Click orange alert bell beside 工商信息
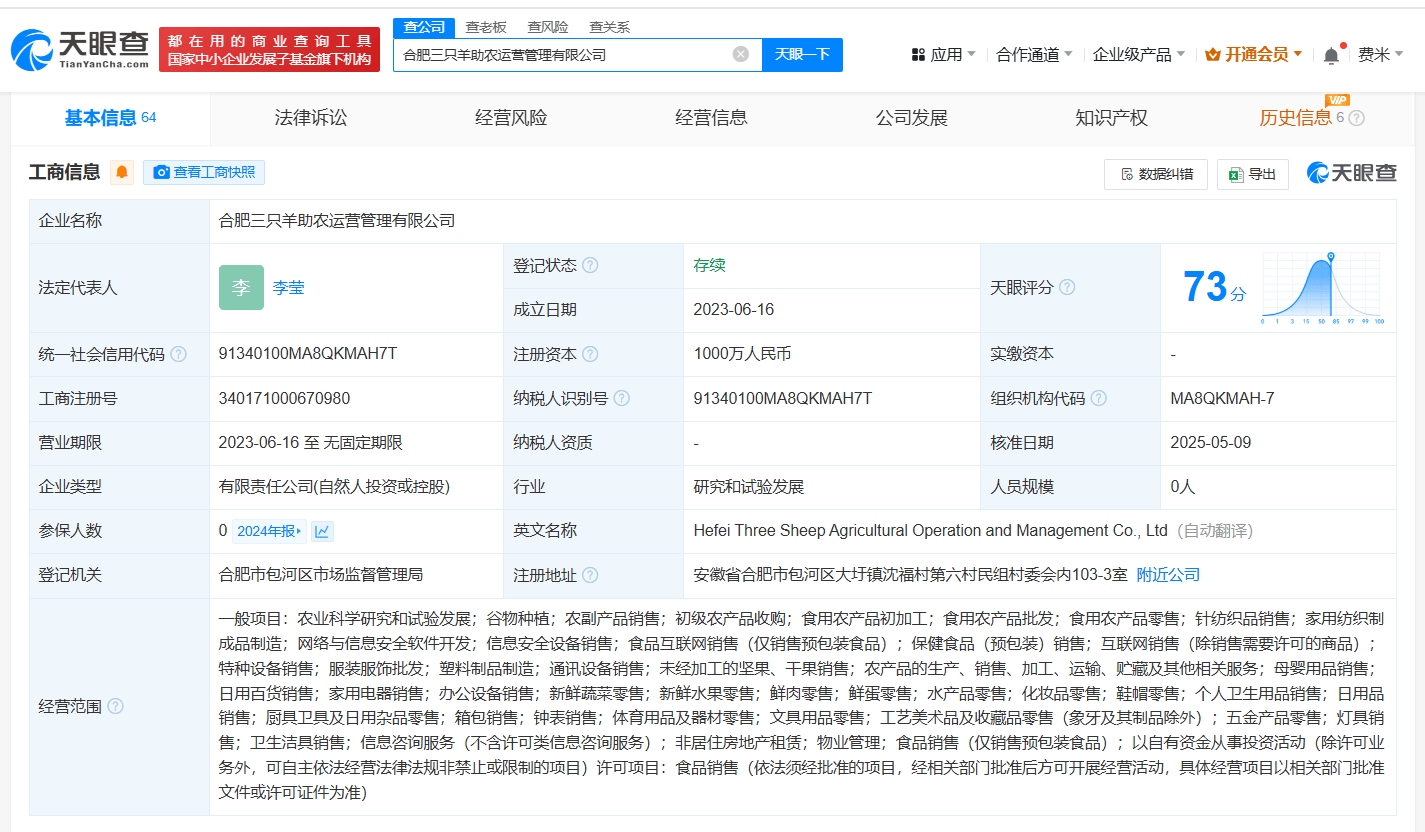This screenshot has width=1425, height=832. (122, 173)
